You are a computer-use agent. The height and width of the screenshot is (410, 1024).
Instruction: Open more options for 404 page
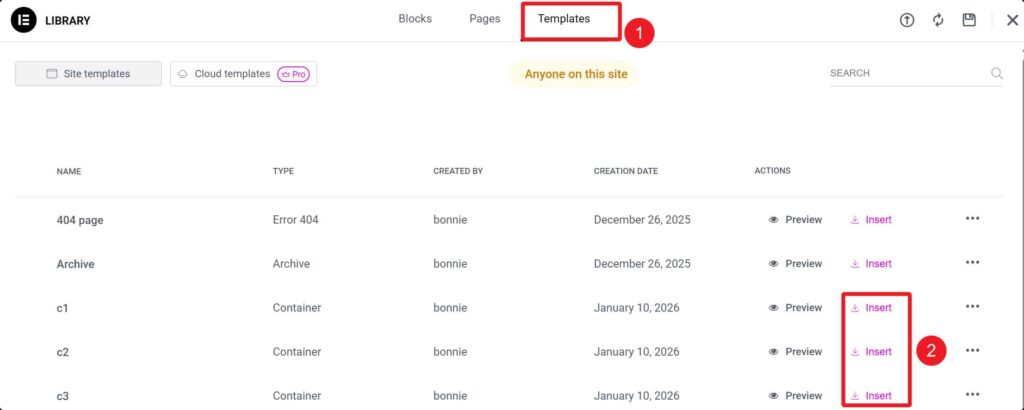972,220
